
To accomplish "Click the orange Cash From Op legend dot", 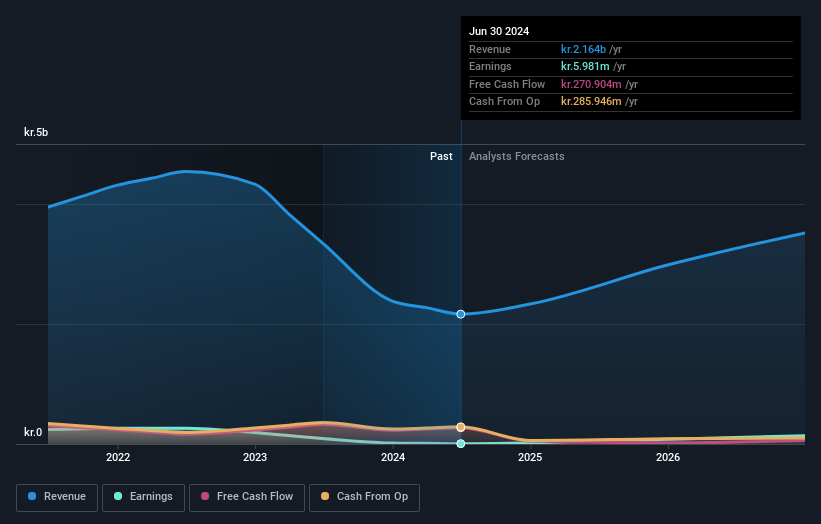I will click(x=325, y=496).
